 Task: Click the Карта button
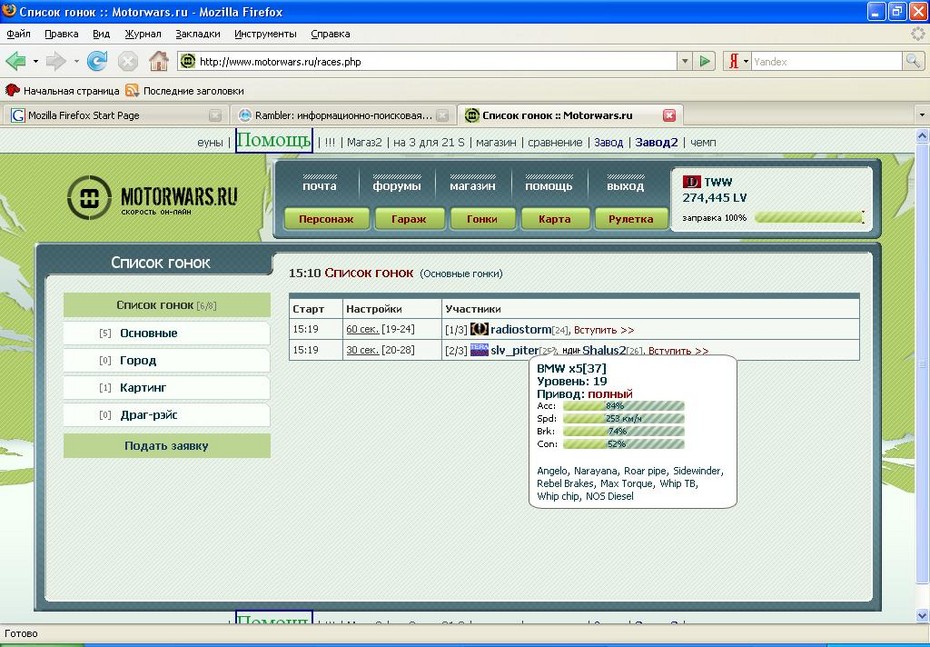(x=555, y=219)
